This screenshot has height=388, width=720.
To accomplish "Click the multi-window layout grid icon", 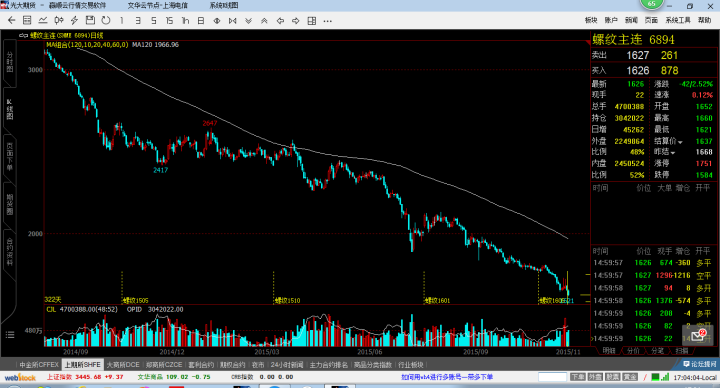I will (x=312, y=21).
